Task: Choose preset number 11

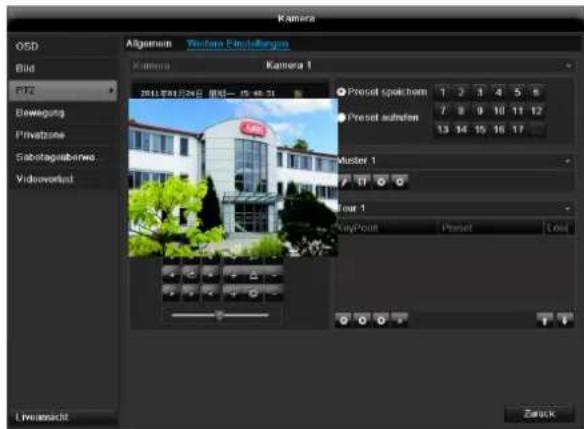Action: point(517,111)
